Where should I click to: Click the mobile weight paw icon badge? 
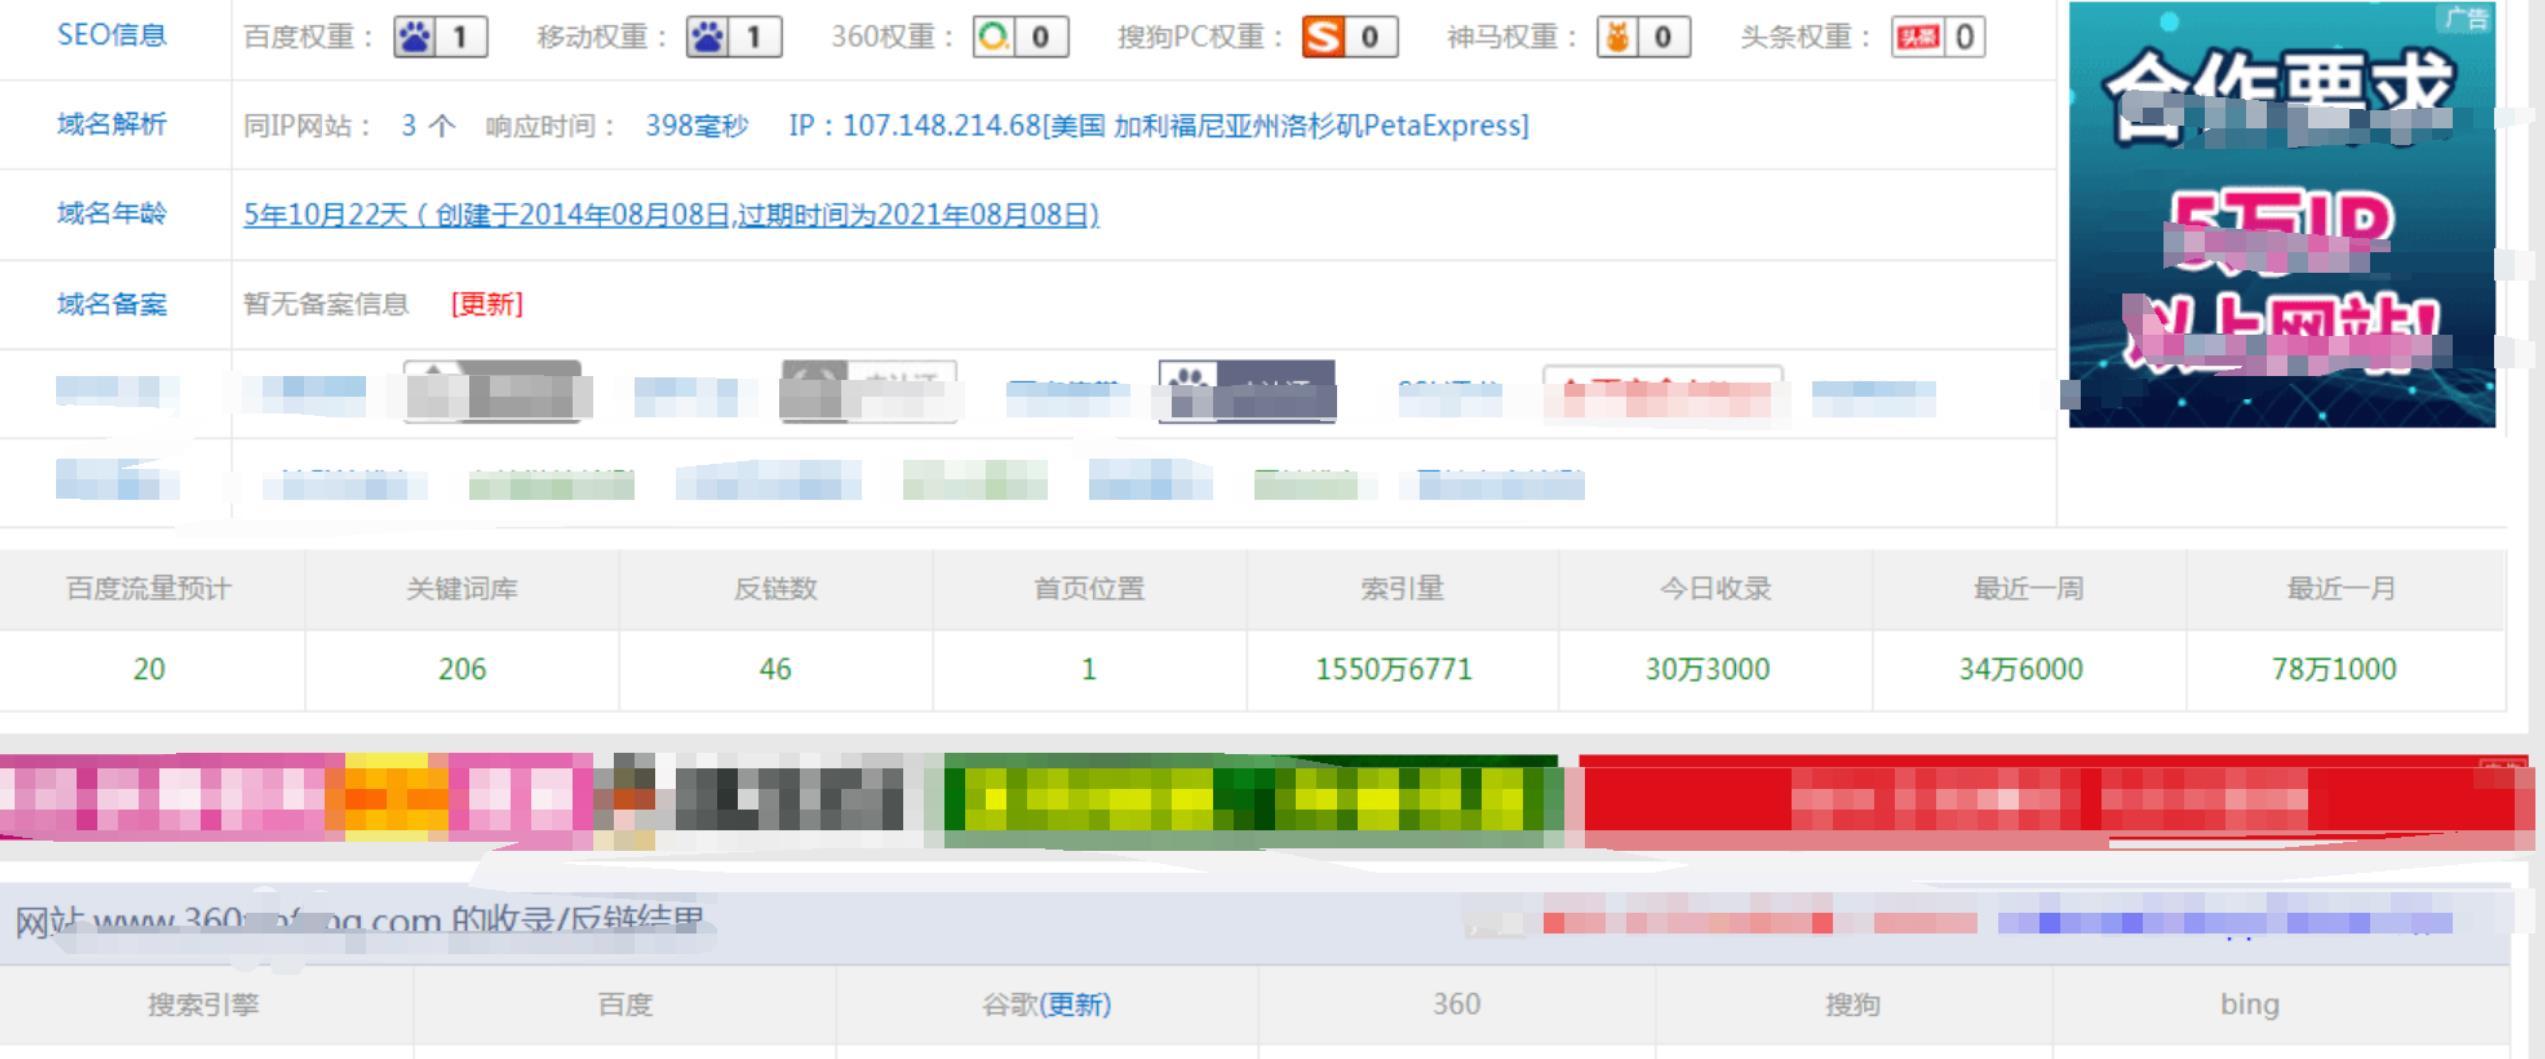tap(733, 37)
